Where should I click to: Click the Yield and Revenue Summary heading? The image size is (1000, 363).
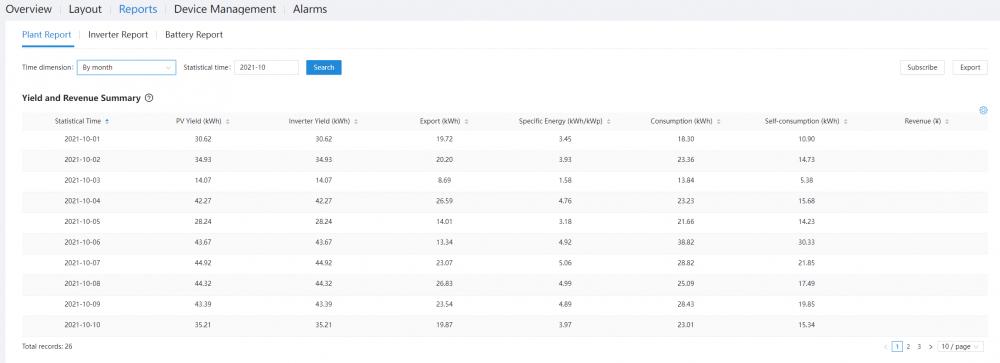pos(81,98)
